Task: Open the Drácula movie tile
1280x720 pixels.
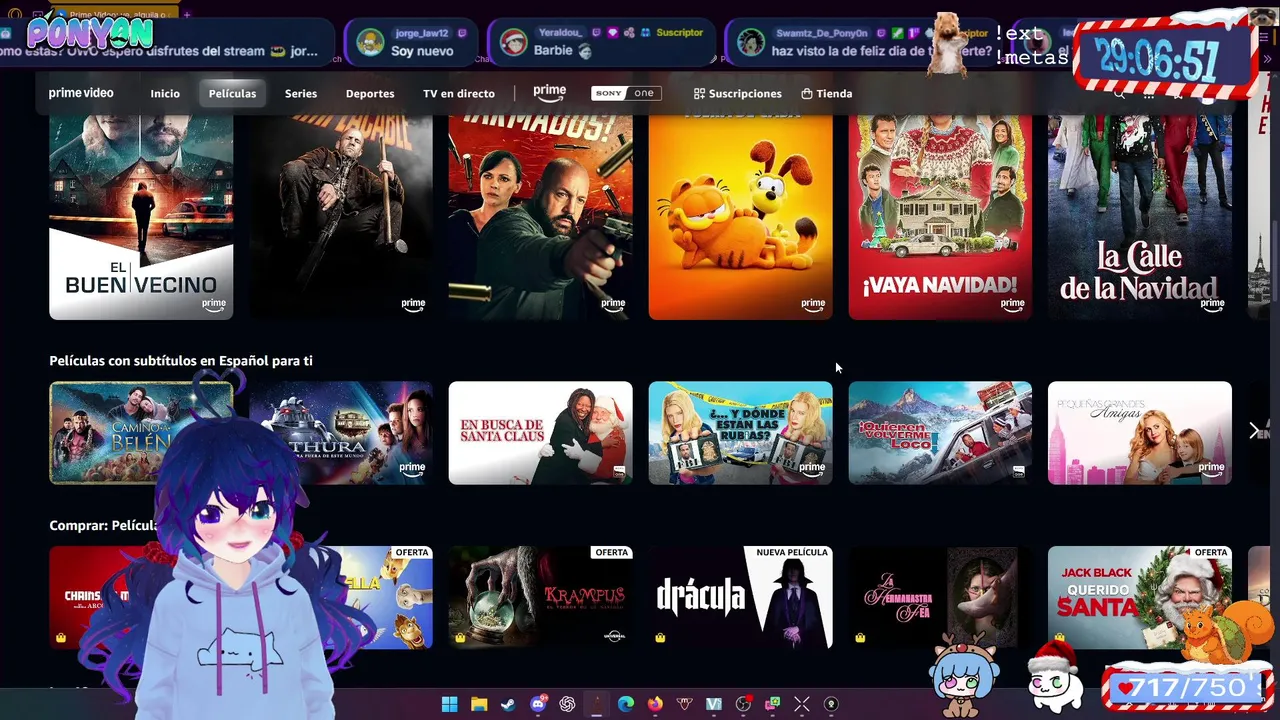Action: (x=740, y=597)
